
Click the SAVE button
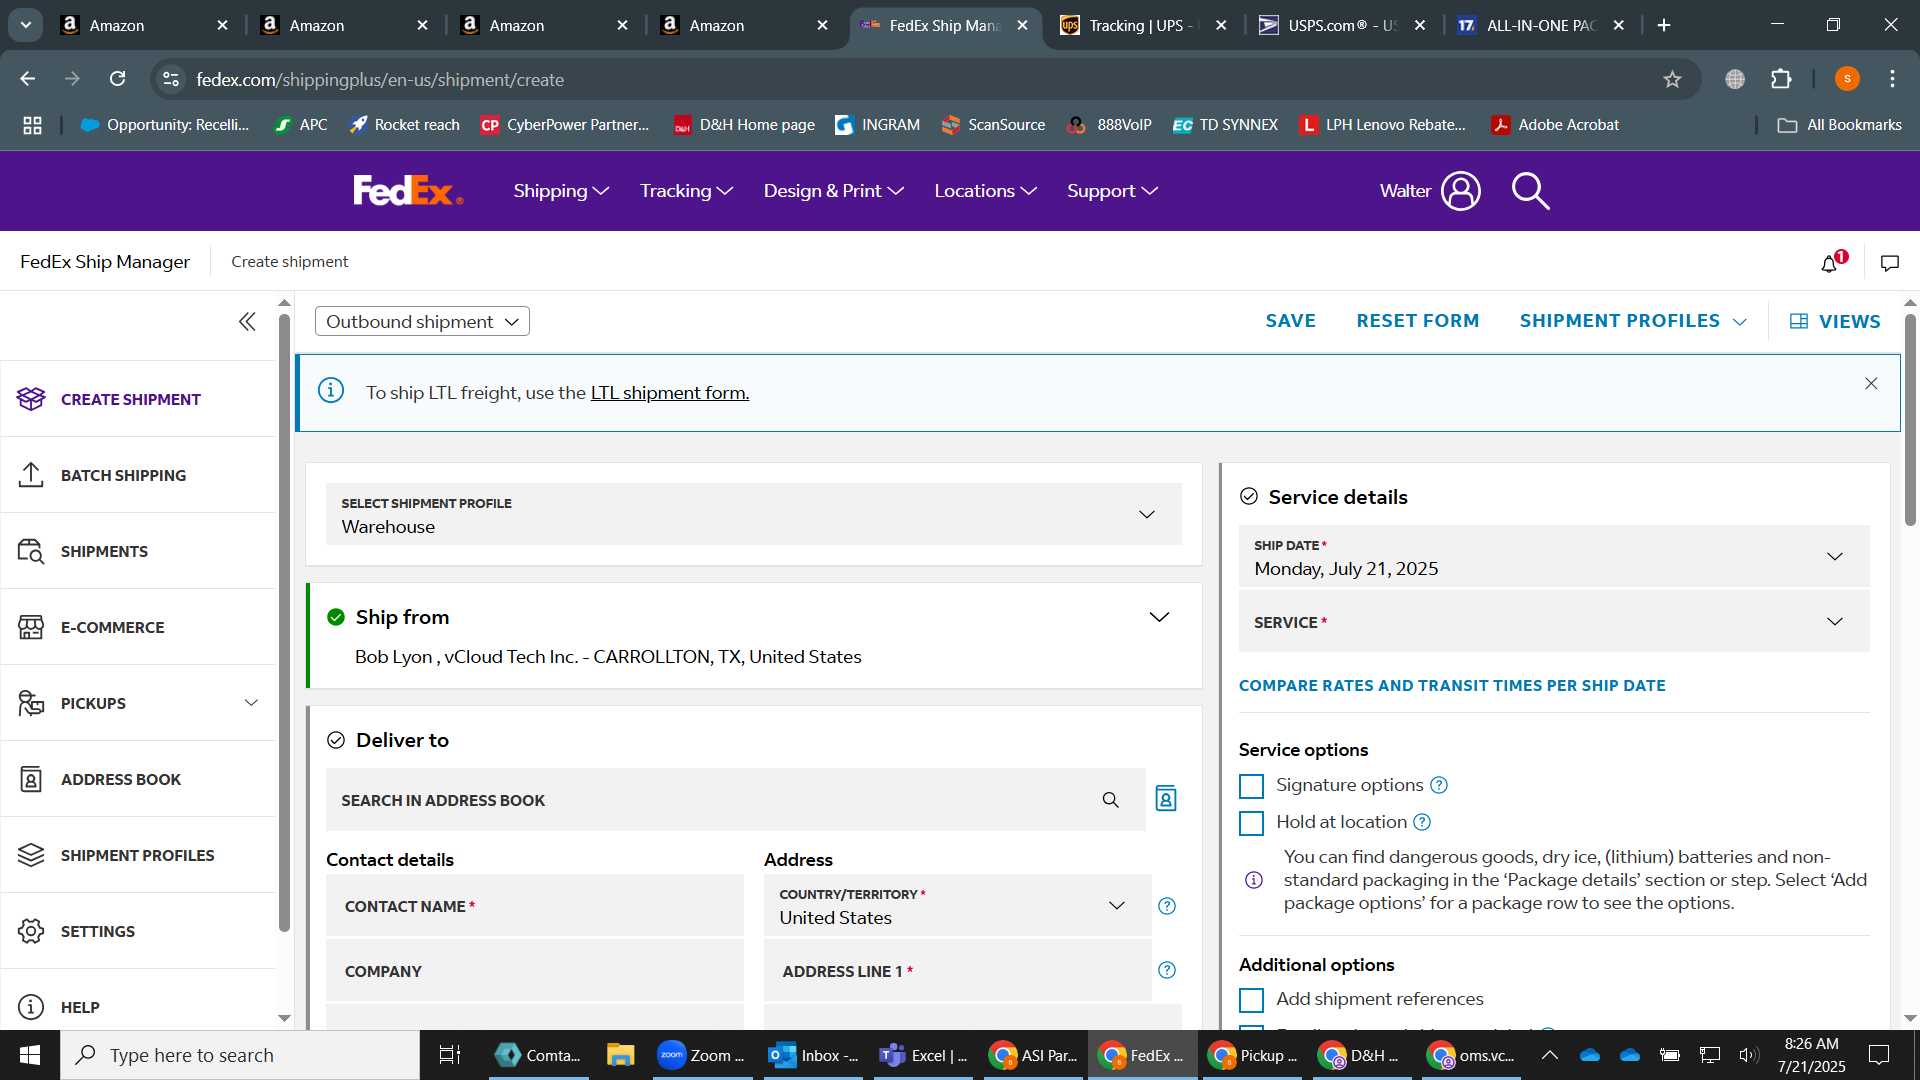(1290, 321)
